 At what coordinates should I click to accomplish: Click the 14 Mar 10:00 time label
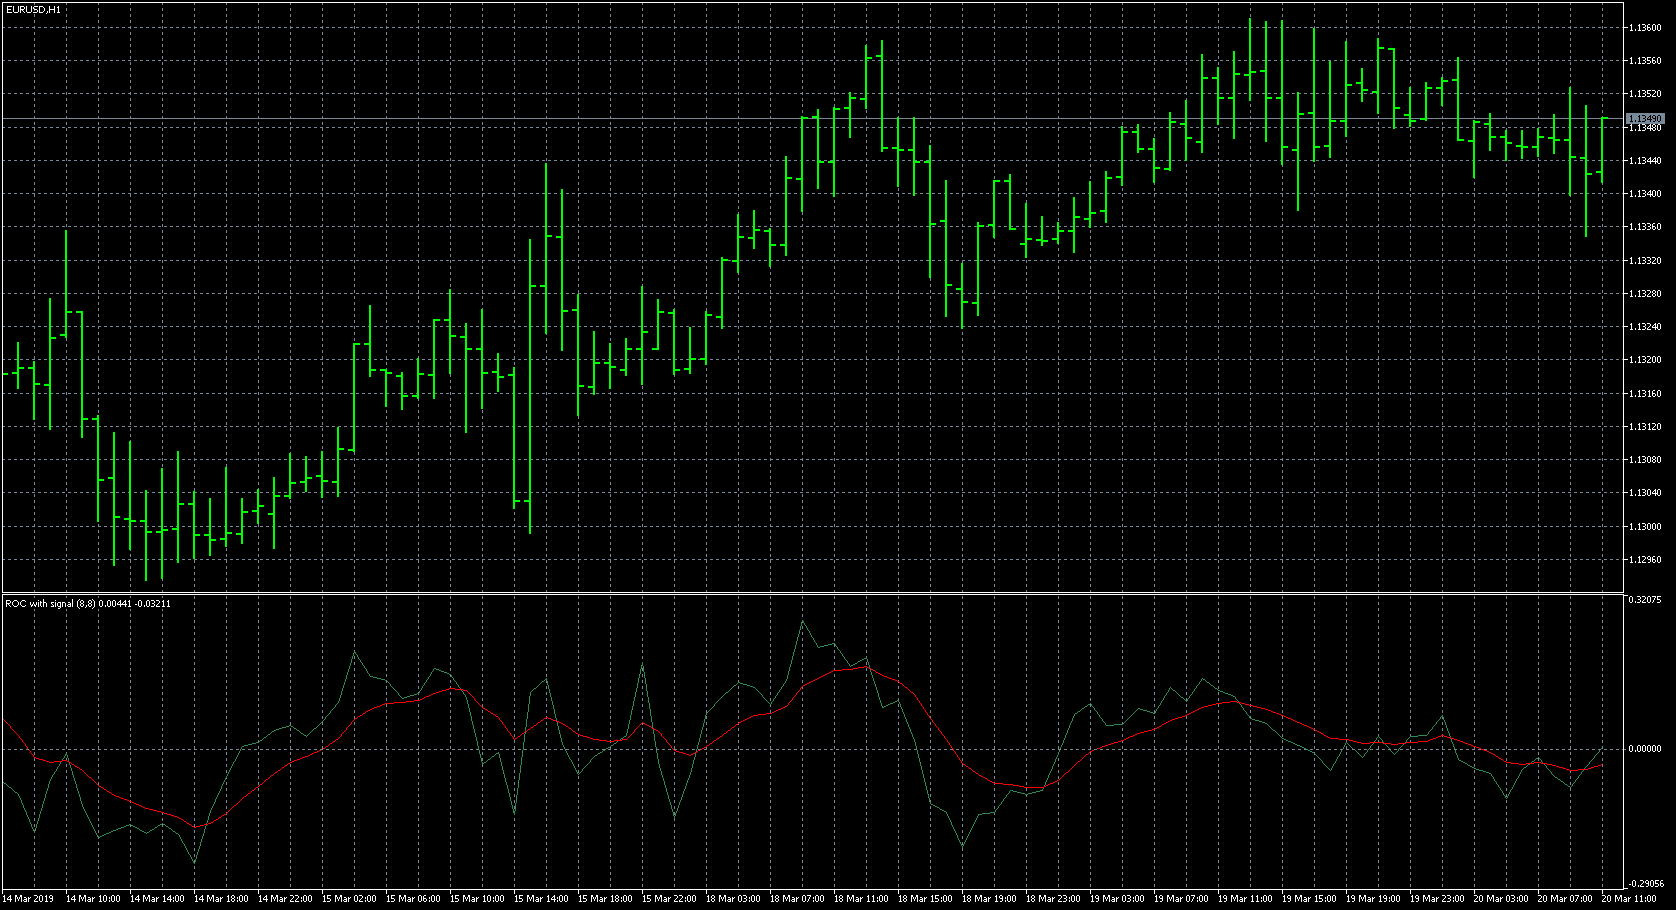93,899
